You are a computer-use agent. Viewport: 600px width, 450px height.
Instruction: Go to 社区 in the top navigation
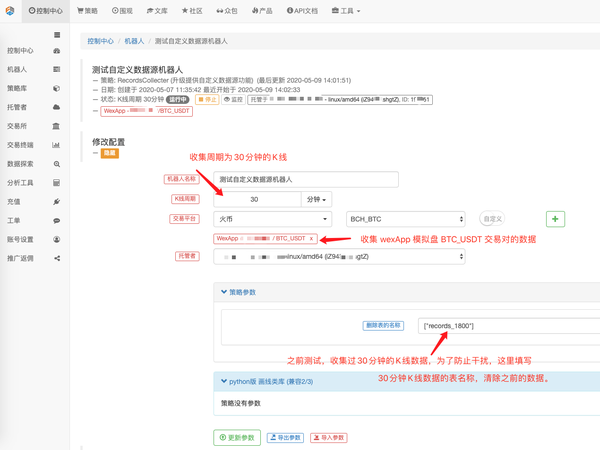point(191,11)
